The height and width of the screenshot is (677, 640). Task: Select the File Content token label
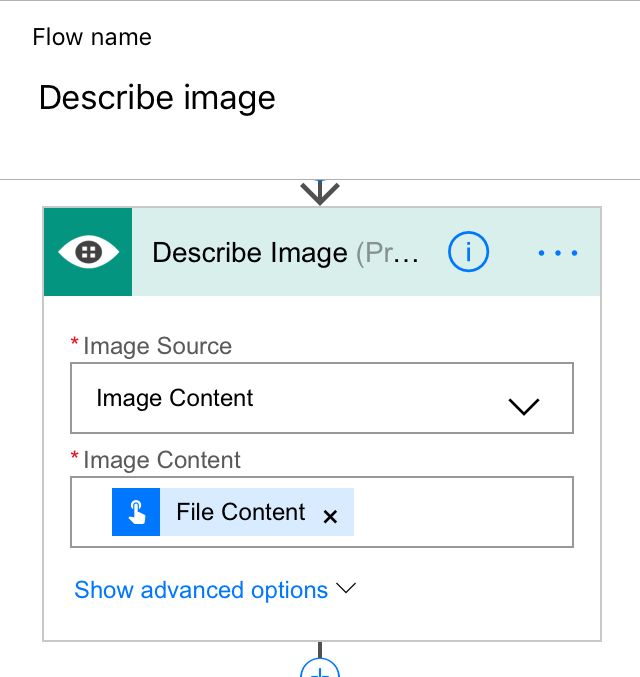point(240,512)
